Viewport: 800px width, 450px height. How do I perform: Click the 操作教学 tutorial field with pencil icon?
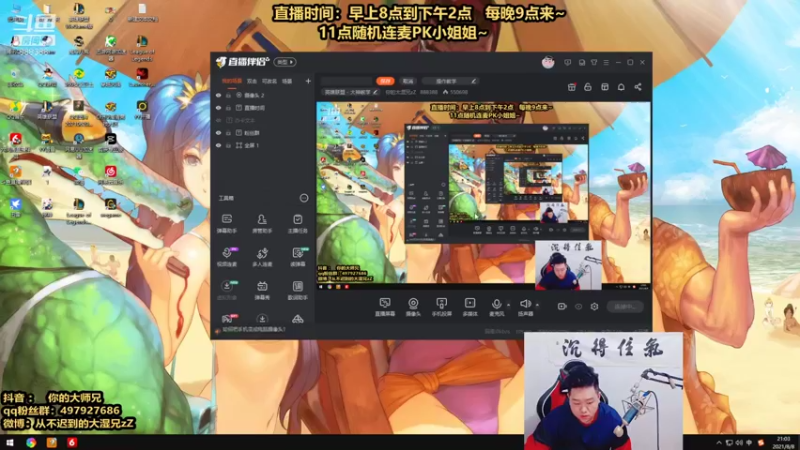[x=451, y=81]
